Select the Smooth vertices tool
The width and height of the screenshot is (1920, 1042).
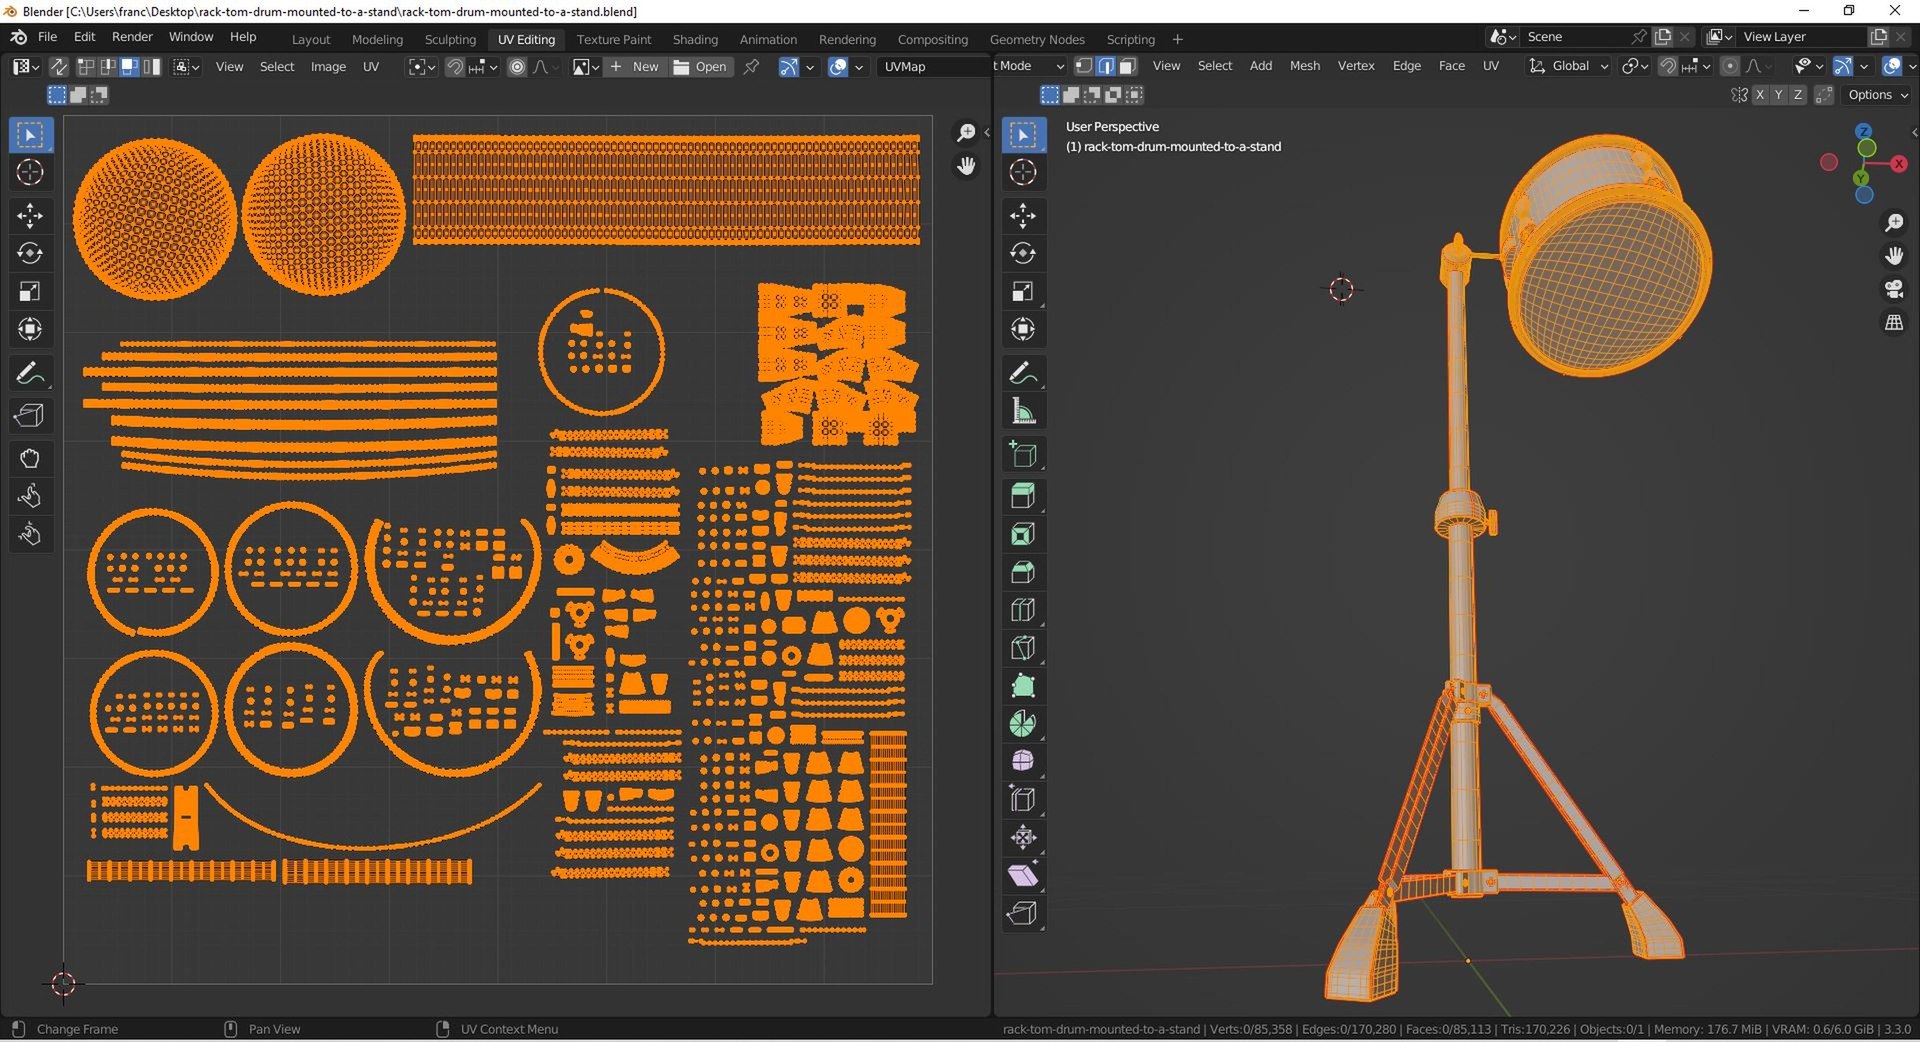click(1023, 762)
